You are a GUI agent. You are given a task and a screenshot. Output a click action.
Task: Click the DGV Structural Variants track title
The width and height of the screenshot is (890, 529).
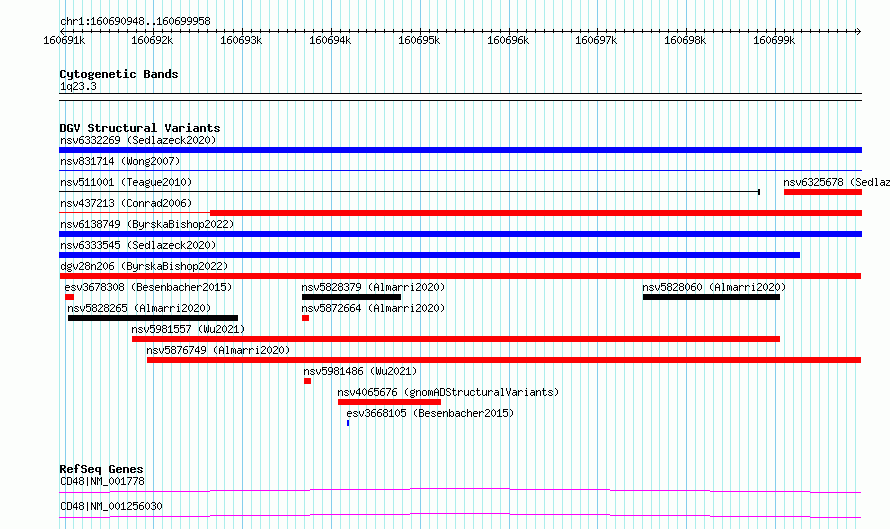coord(140,128)
